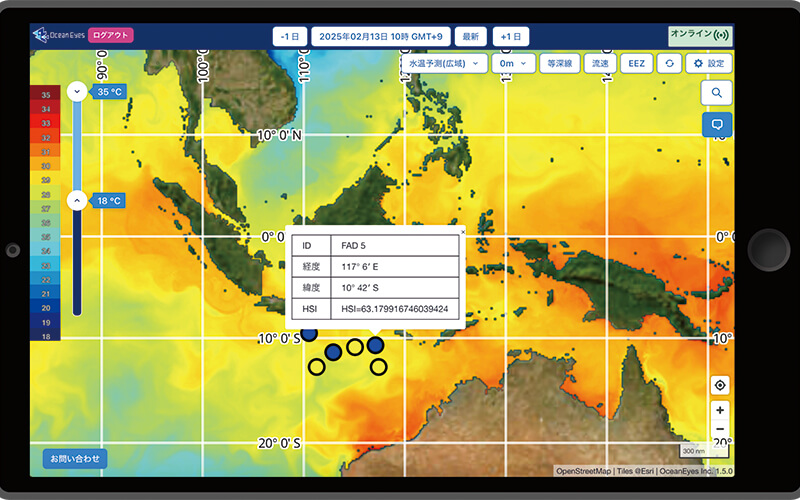The height and width of the screenshot is (500, 800).
Task: Click the orange 31 legend swatch
Action: click(x=45, y=152)
